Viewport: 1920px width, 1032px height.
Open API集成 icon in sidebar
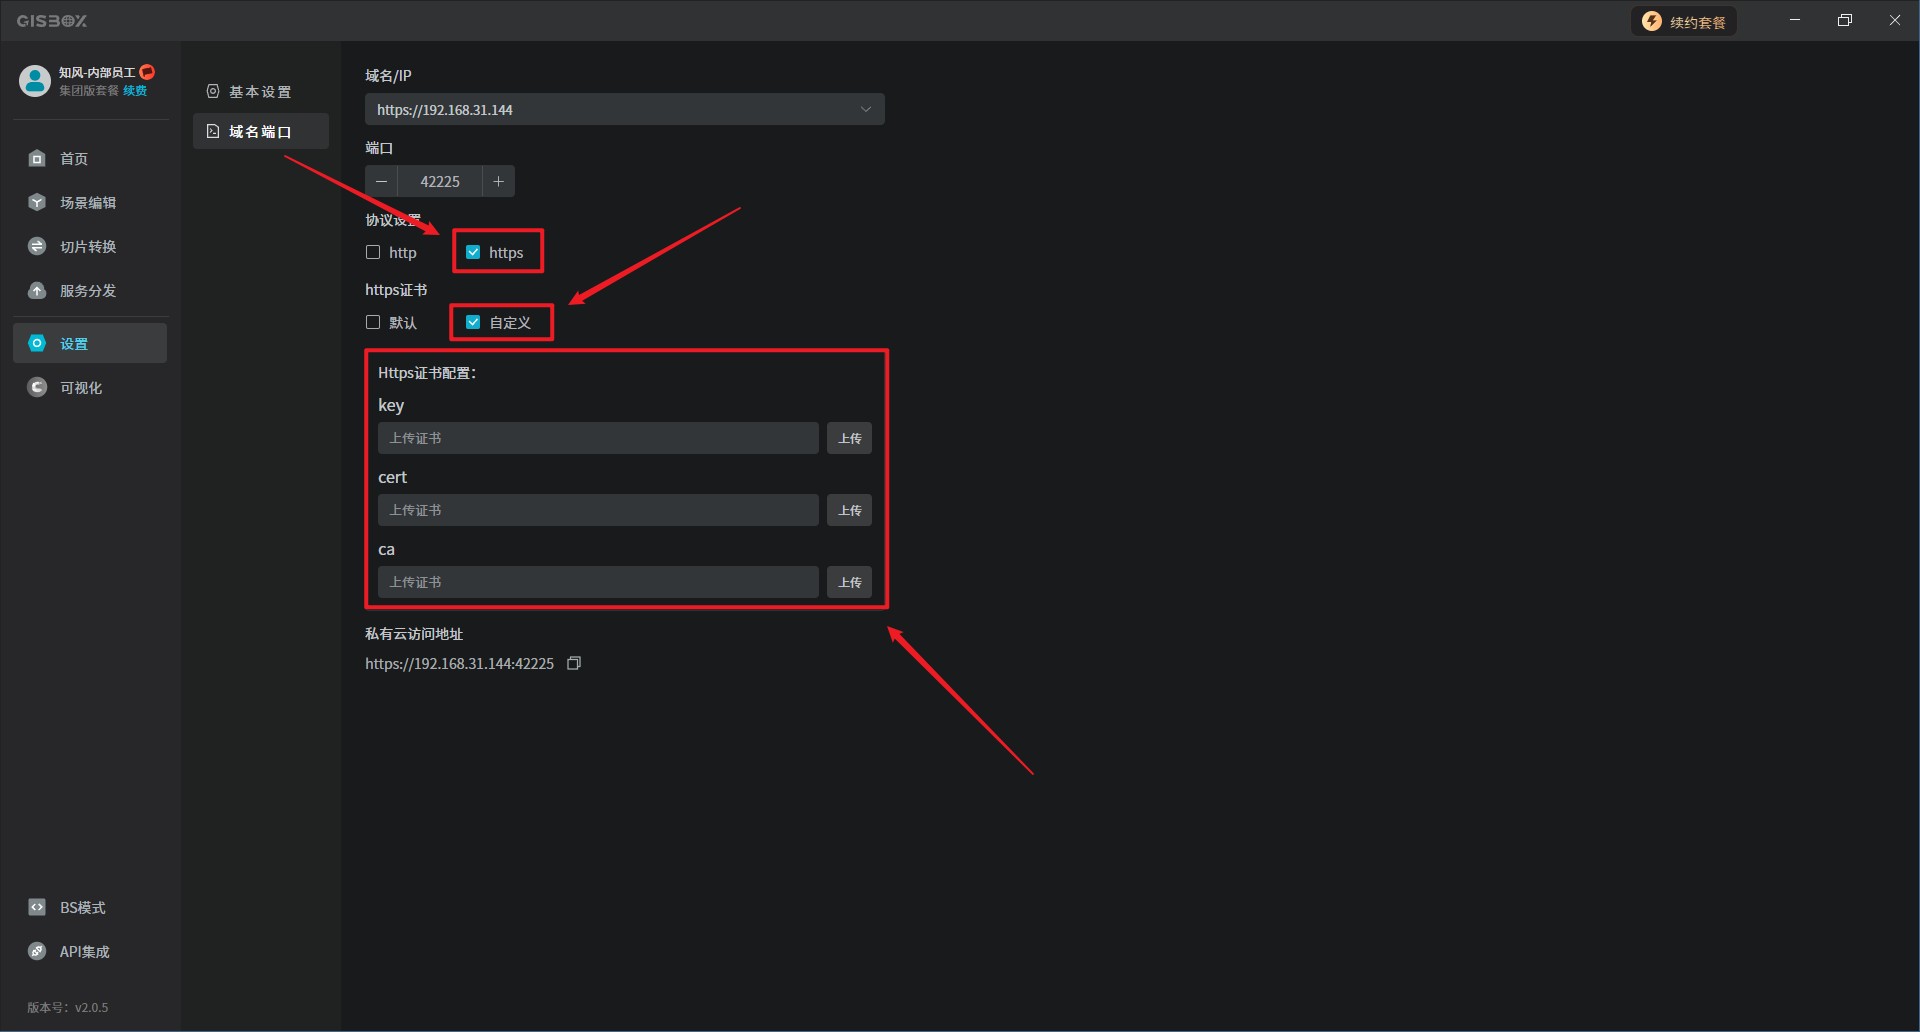(x=37, y=951)
